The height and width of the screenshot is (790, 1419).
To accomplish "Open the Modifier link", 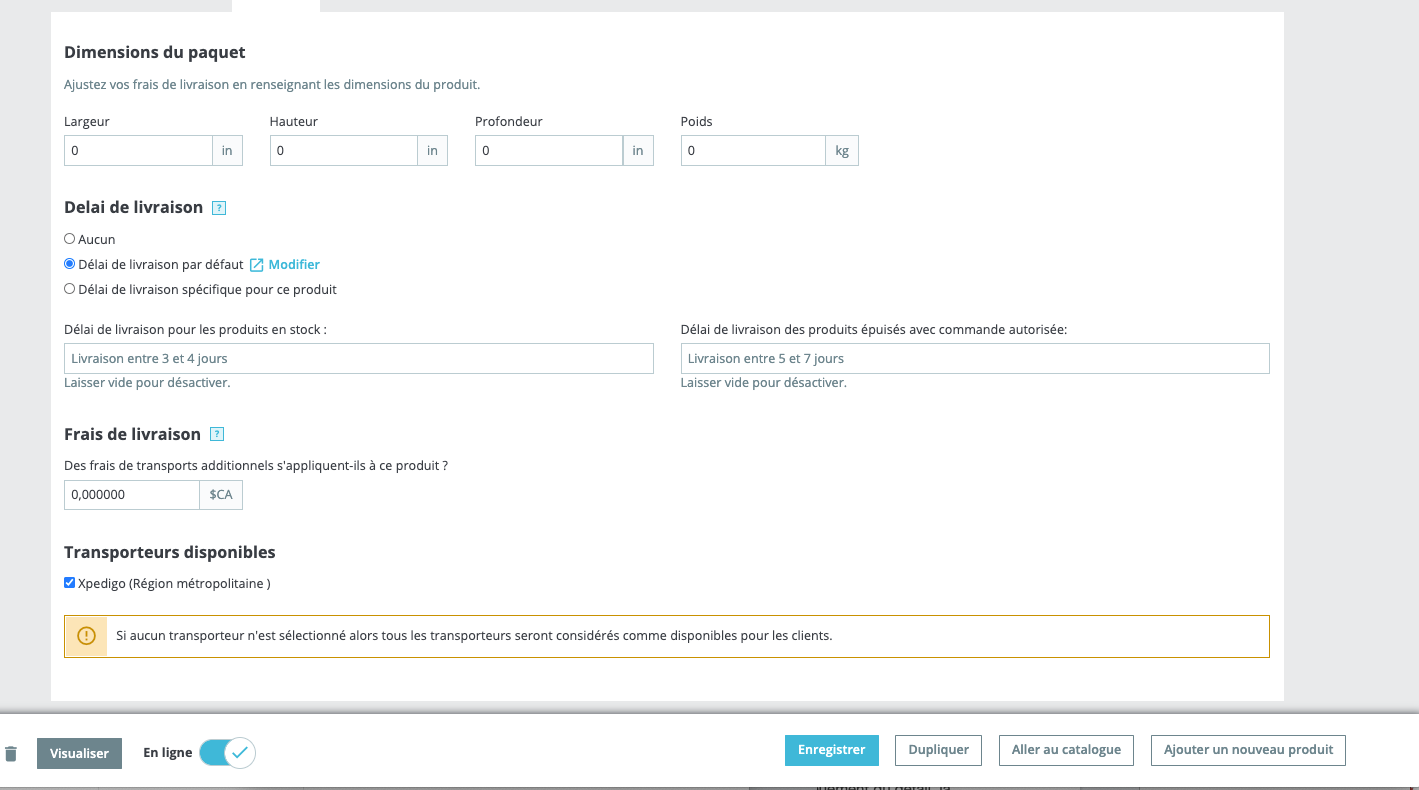I will click(294, 265).
